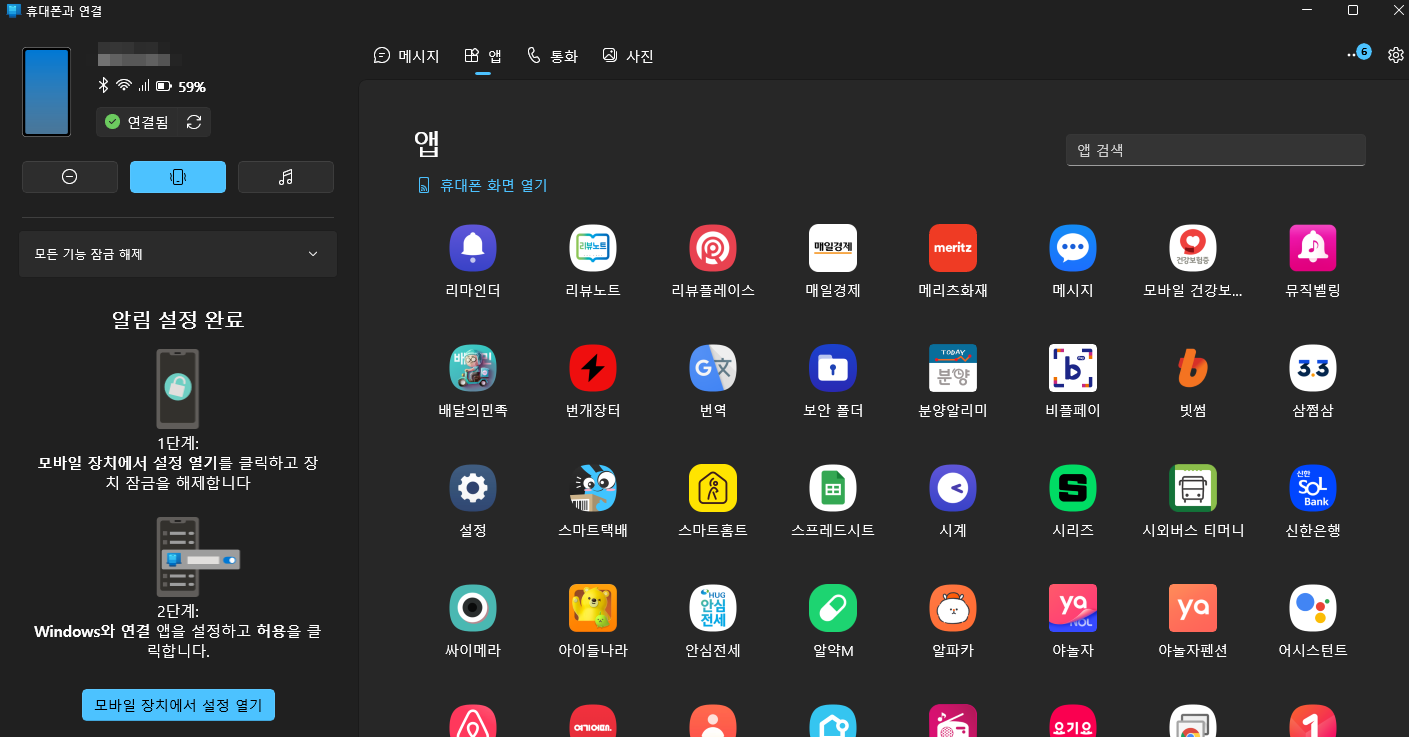
Task: Open the 모바일 건강보험증 app icon
Action: pyautogui.click(x=1193, y=248)
